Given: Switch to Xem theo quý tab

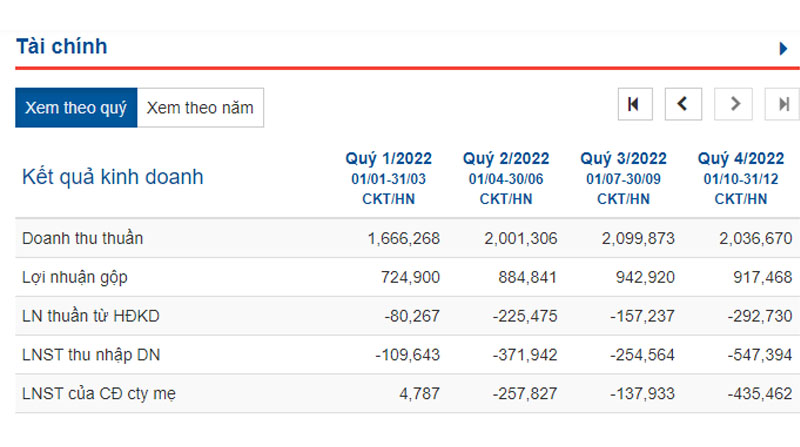Looking at the screenshot, I should click(76, 108).
